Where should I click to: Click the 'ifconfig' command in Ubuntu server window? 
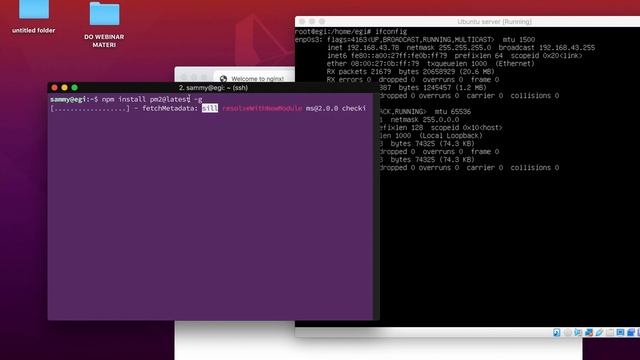point(391,31)
